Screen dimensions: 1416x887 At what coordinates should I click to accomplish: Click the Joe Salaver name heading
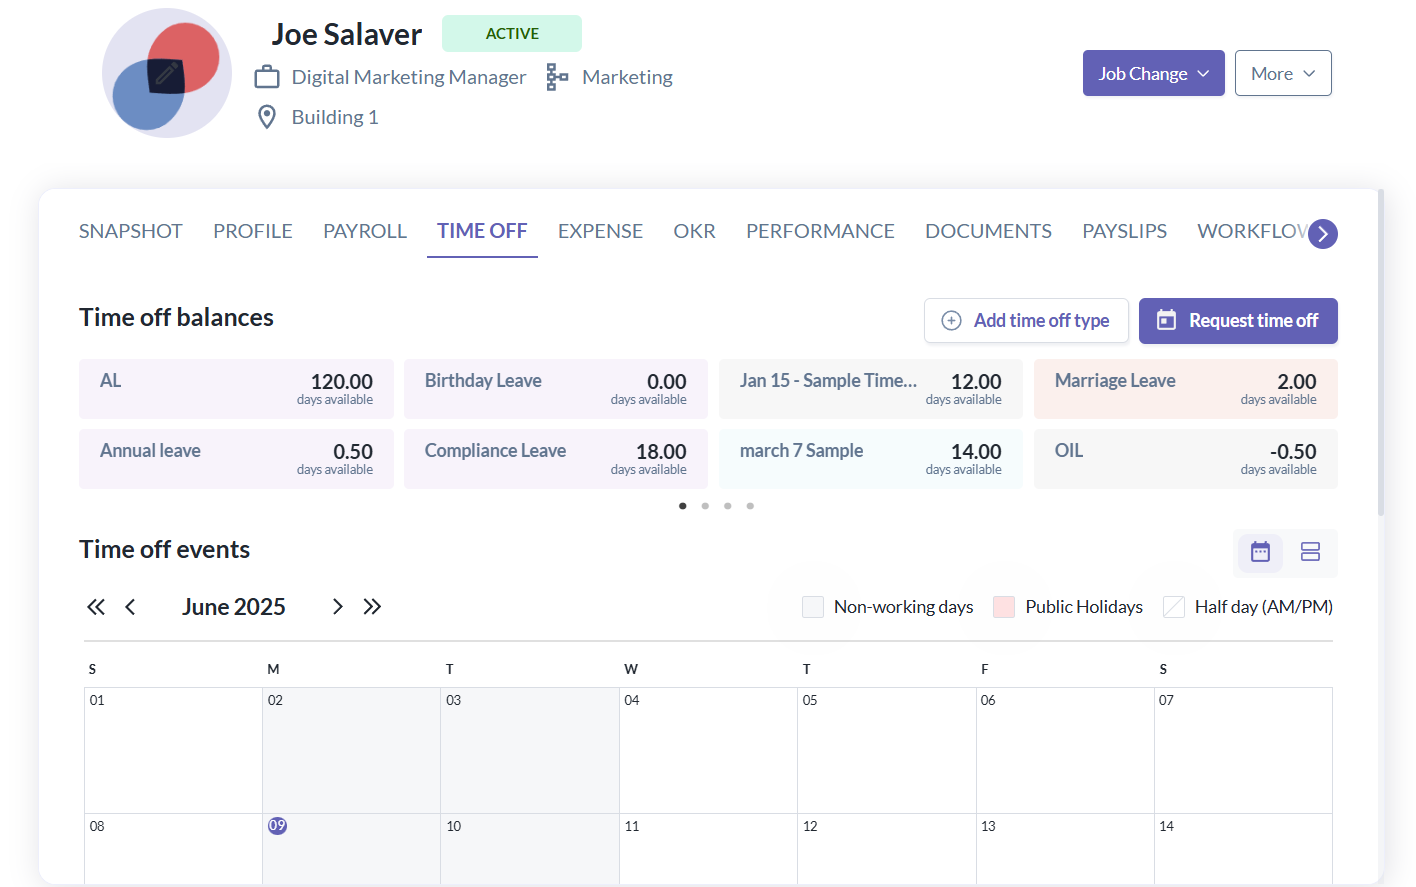pyautogui.click(x=347, y=34)
